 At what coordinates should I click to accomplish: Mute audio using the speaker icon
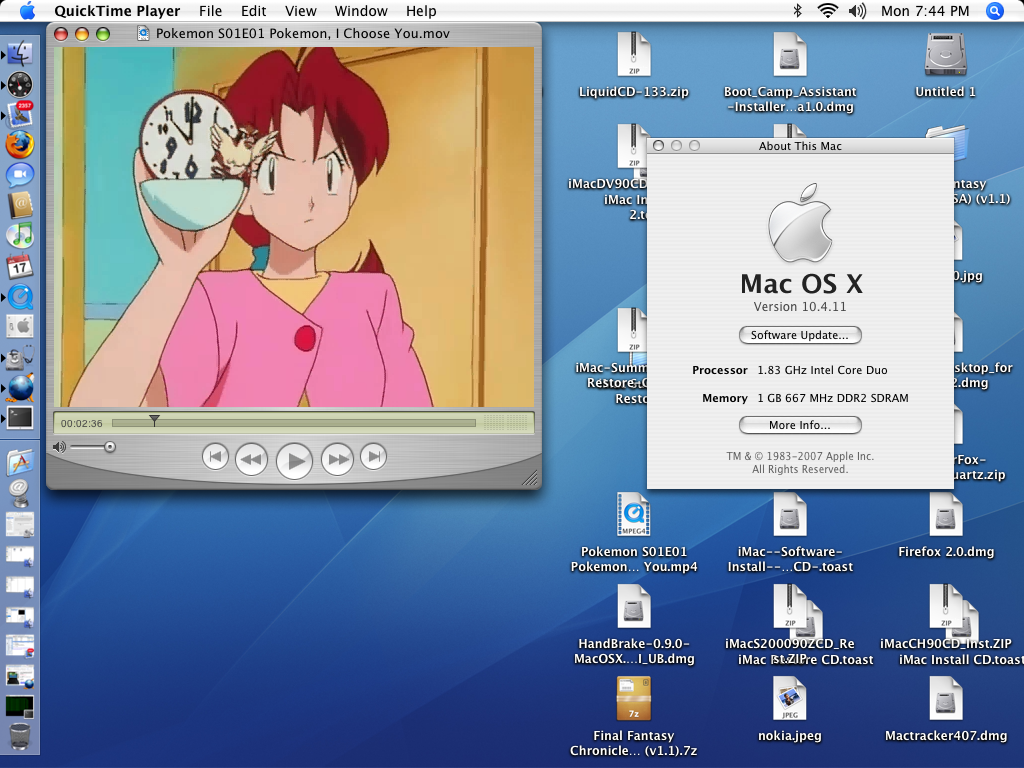(59, 447)
